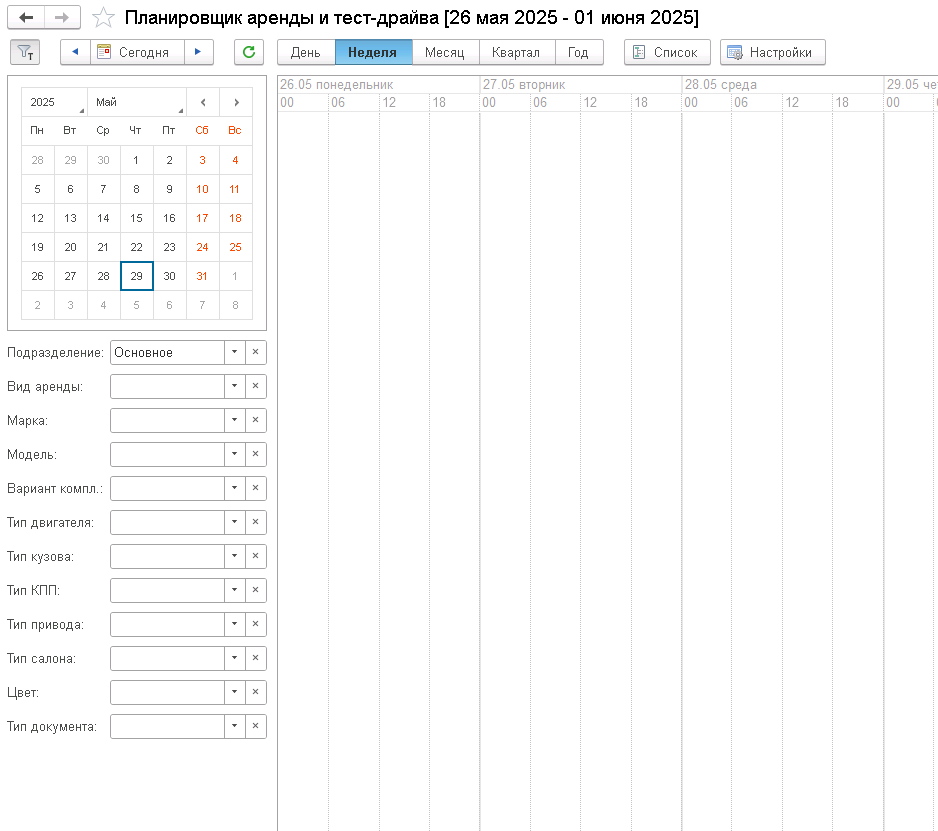Image resolution: width=938 pixels, height=831 pixels.
Task: Refresh the planner with the green arrow icon
Action: [249, 52]
